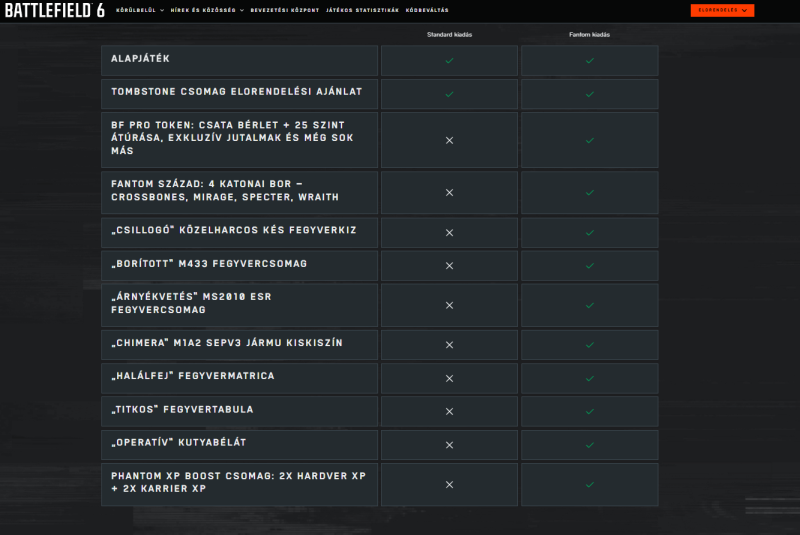Image resolution: width=800 pixels, height=535 pixels.
Task: Click the Halálfej fegyvermatrica label
Action: (193, 376)
